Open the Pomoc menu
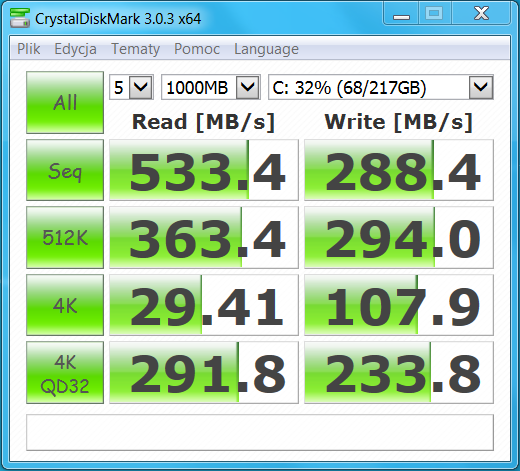This screenshot has height=471, width=520. pos(197,49)
